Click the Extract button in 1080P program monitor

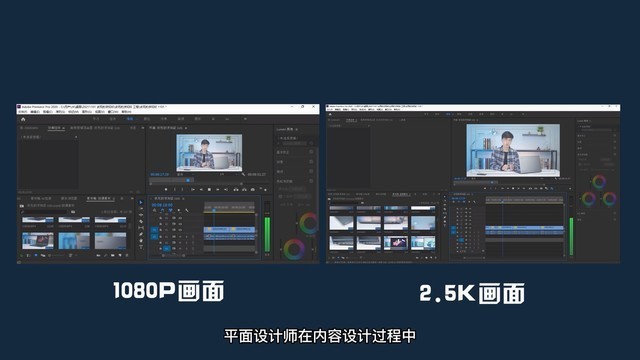[244, 189]
